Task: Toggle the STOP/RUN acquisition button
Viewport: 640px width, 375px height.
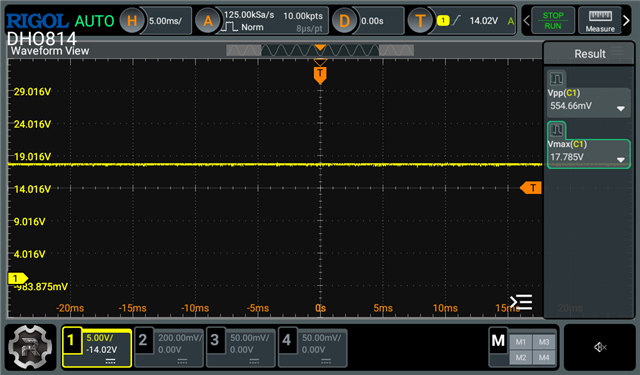Action: (x=553, y=20)
